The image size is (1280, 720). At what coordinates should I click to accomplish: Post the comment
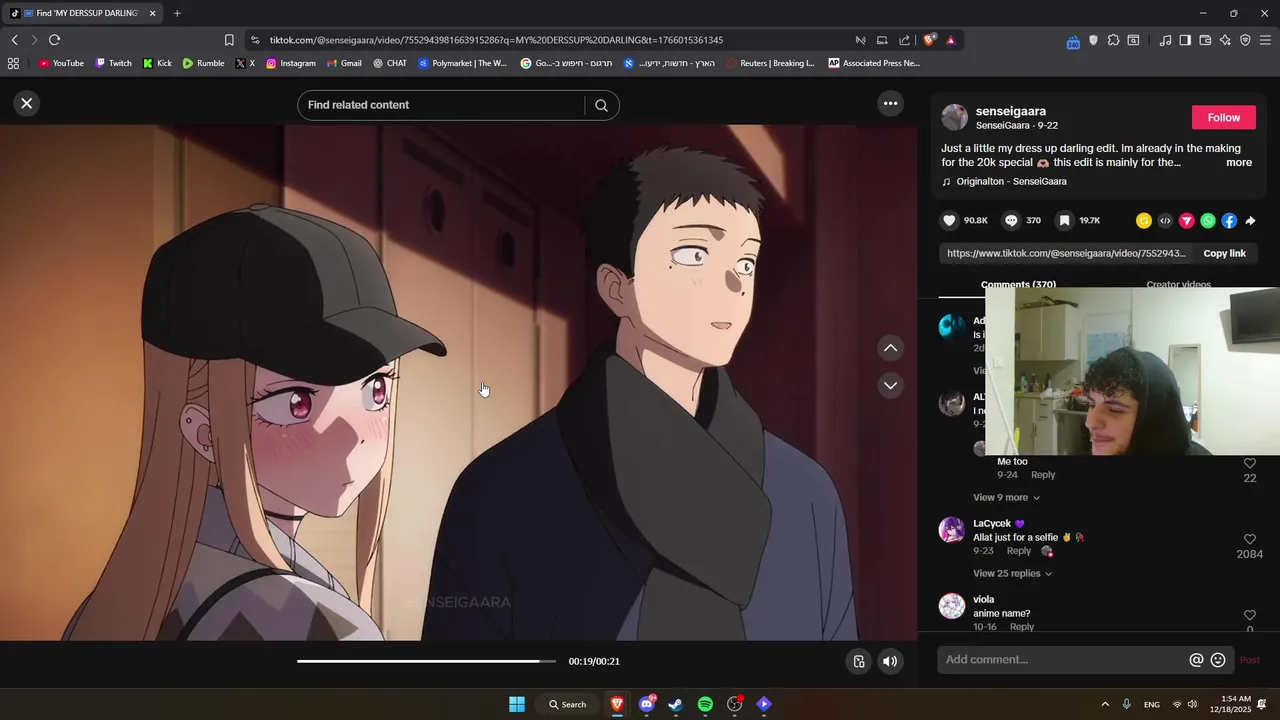[x=1249, y=660]
